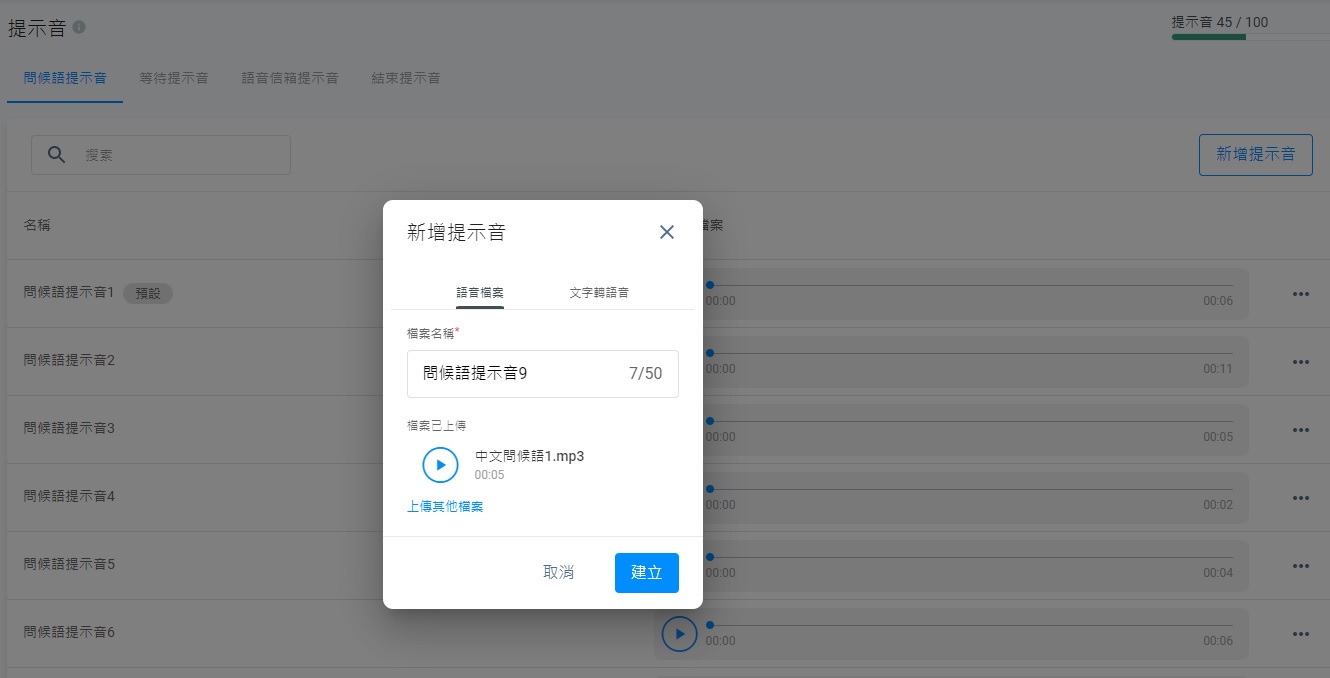Click the 新增提示音 button
This screenshot has height=678, width=1330.
point(1255,154)
